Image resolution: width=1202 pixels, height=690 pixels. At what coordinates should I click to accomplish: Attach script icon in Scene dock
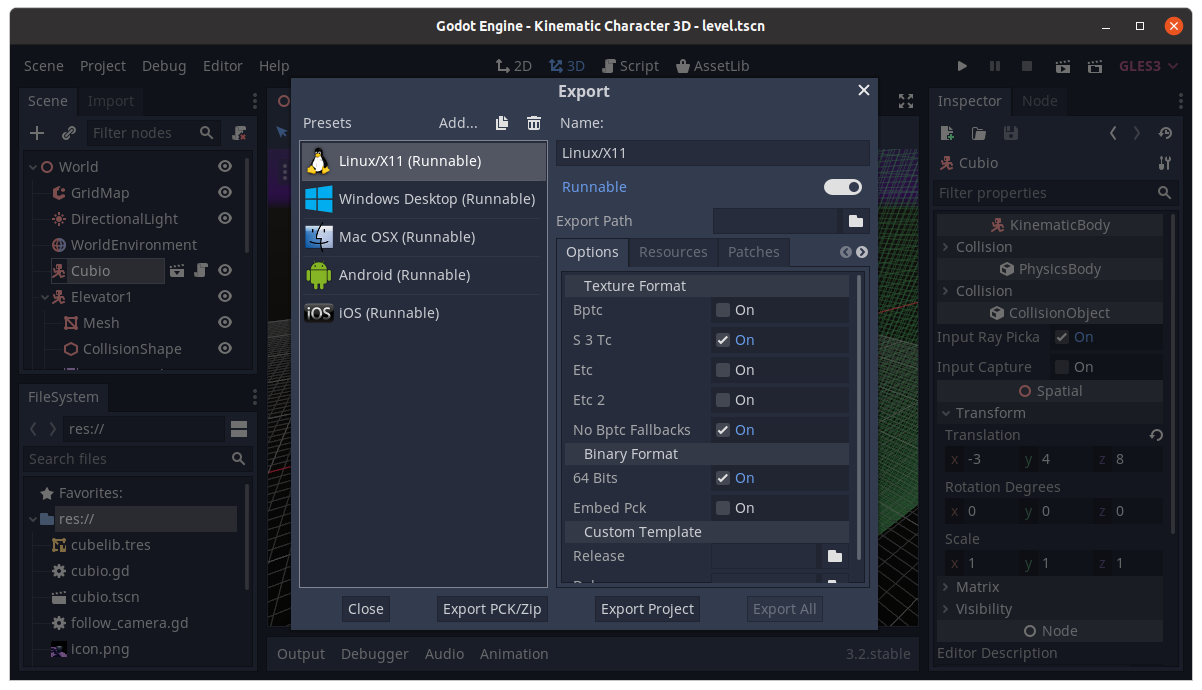[x=239, y=133]
